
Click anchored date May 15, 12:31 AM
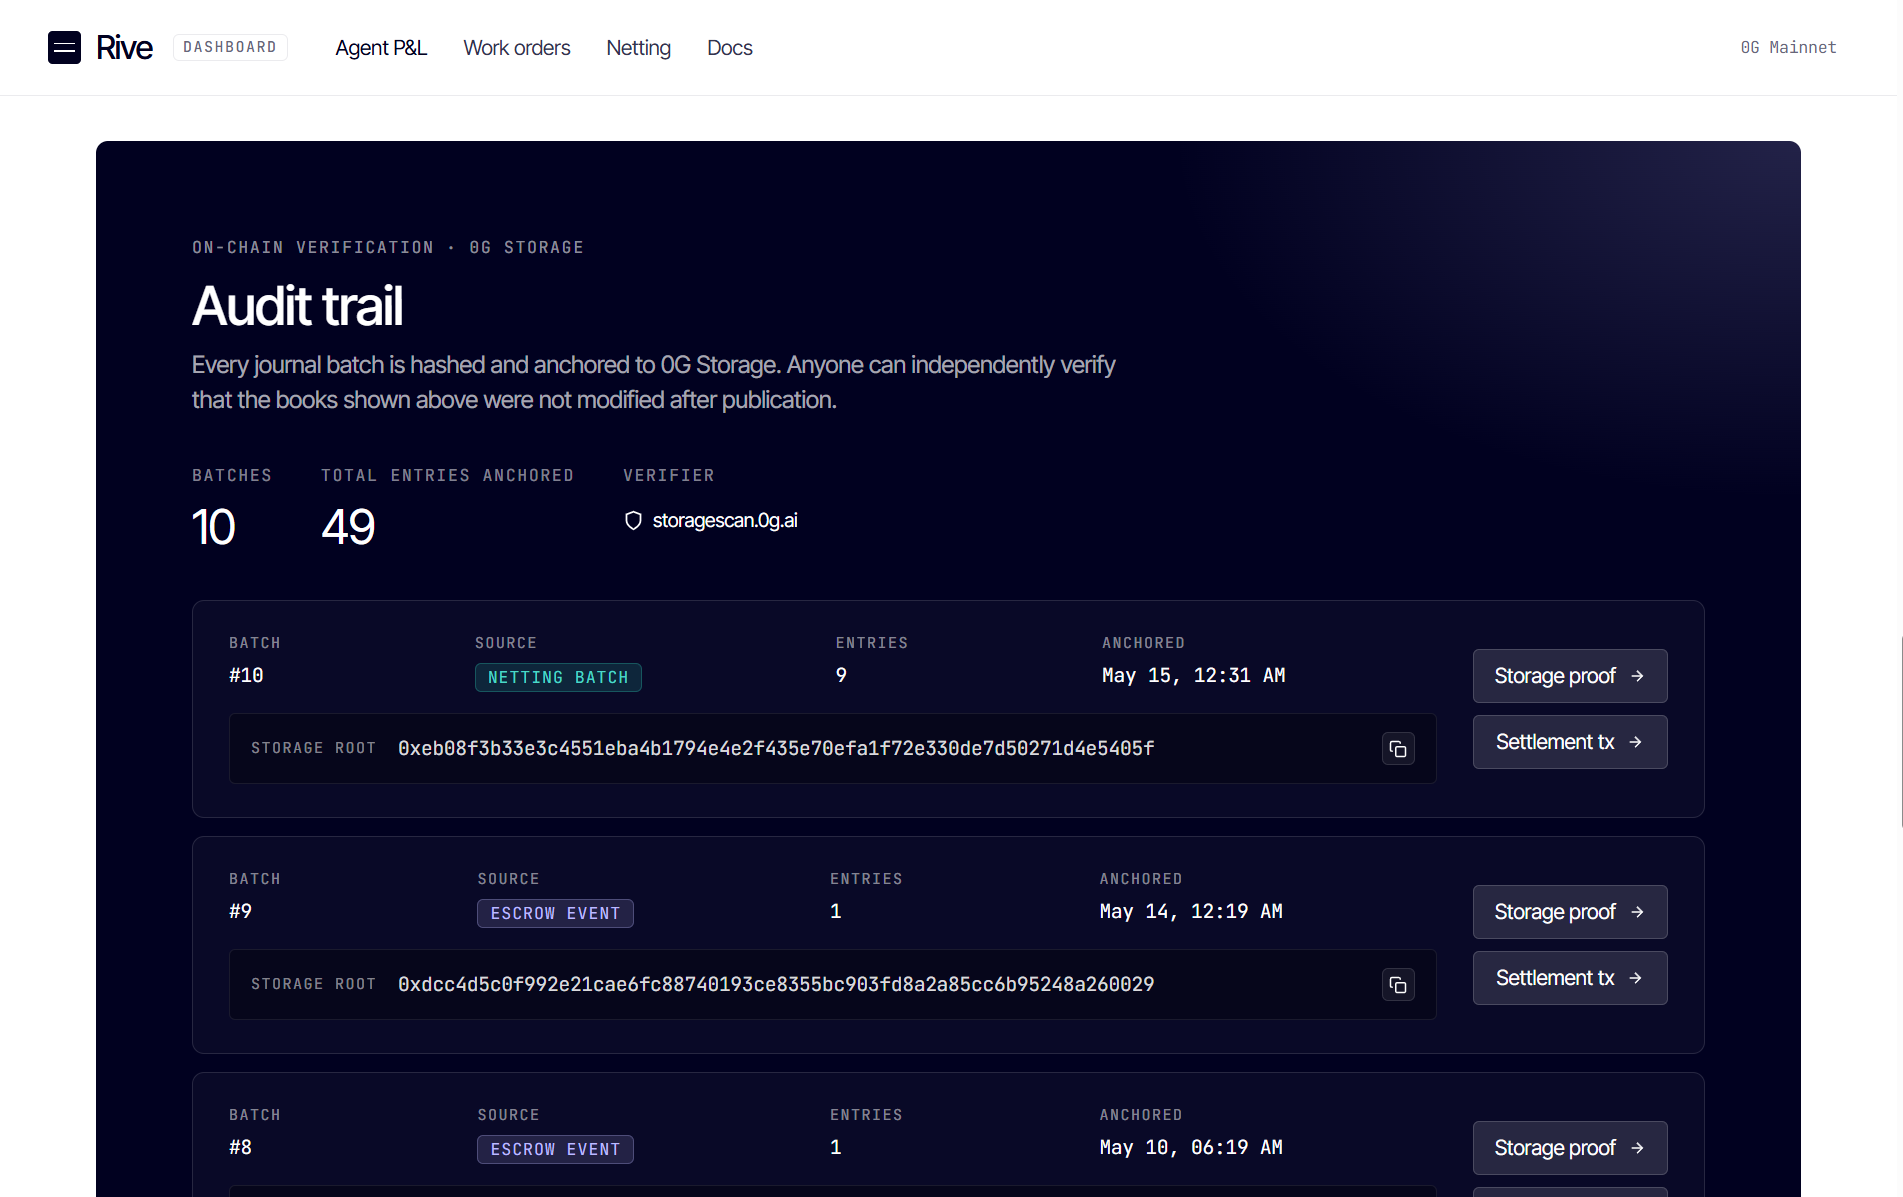[1194, 675]
